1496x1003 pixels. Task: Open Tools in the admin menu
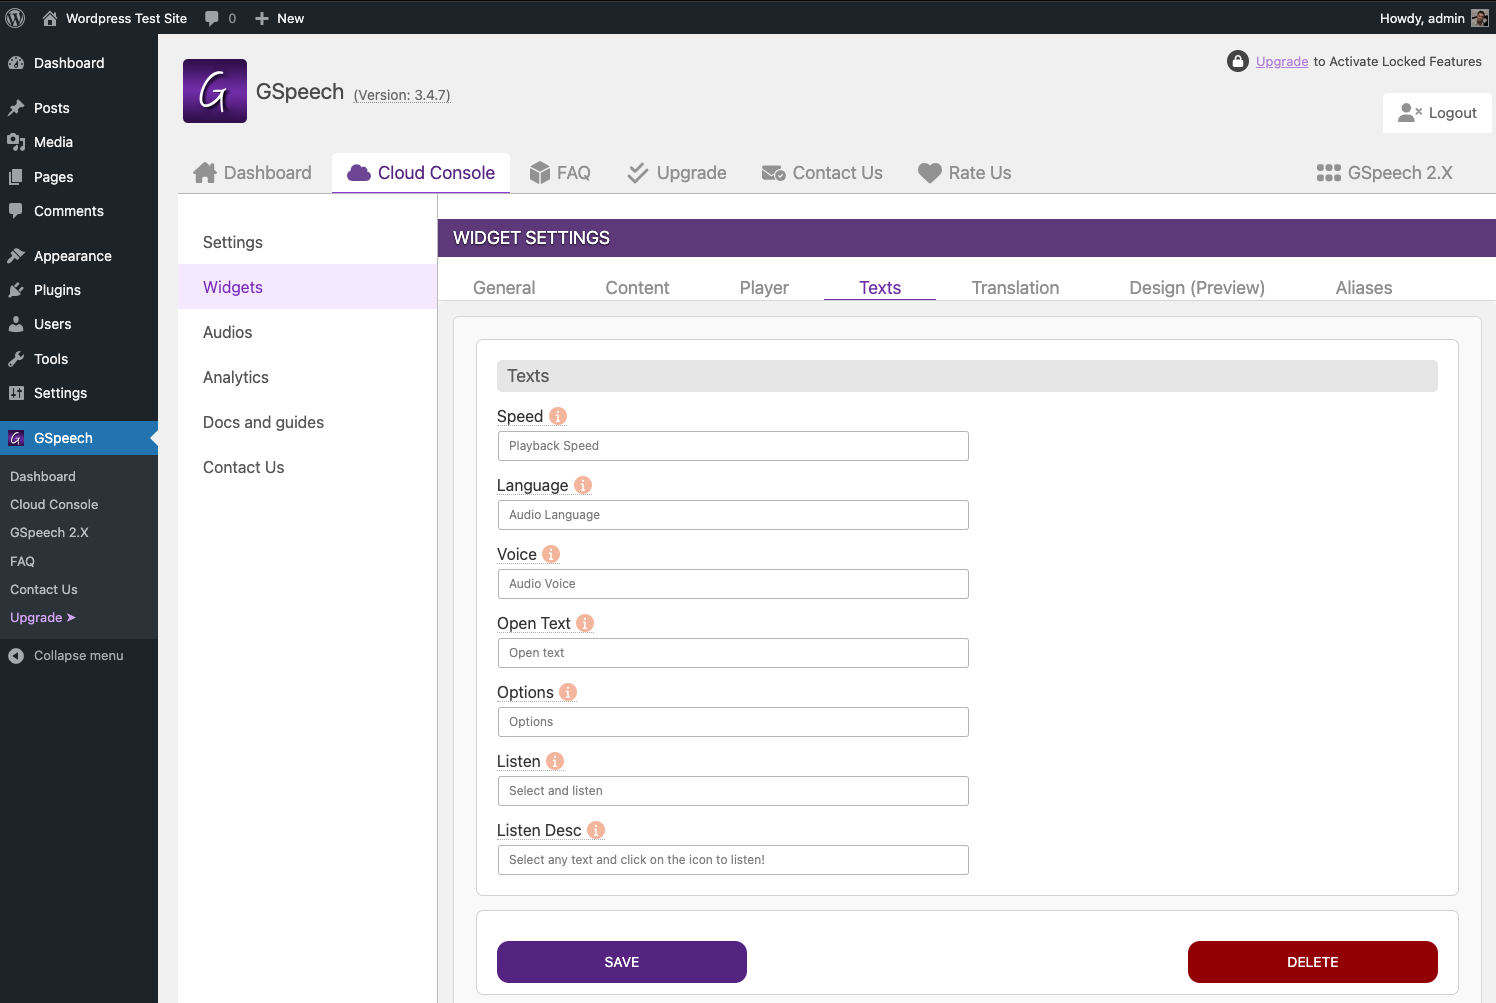79,359
